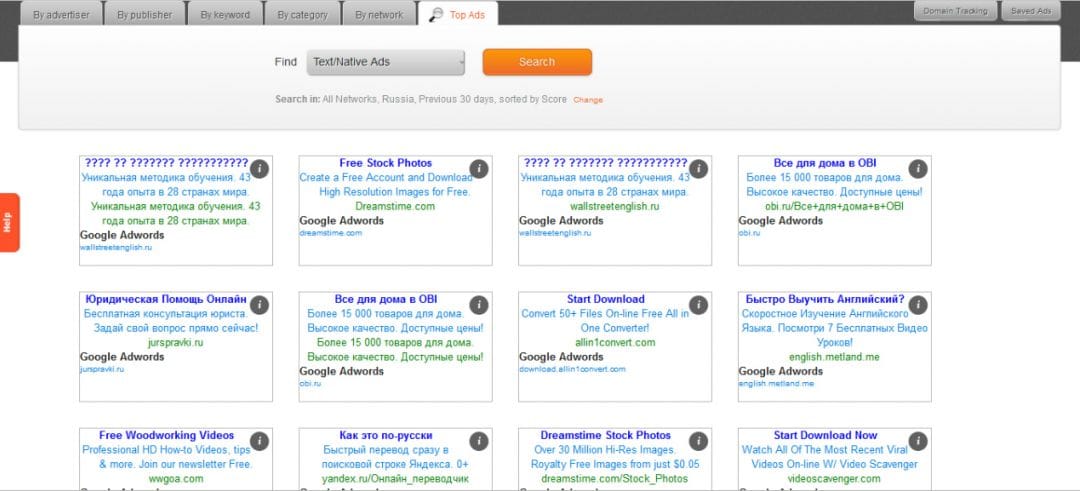The image size is (1080, 491).
Task: Open info icon on Быстро Выучить Английский ad
Action: pyautogui.click(x=918, y=305)
